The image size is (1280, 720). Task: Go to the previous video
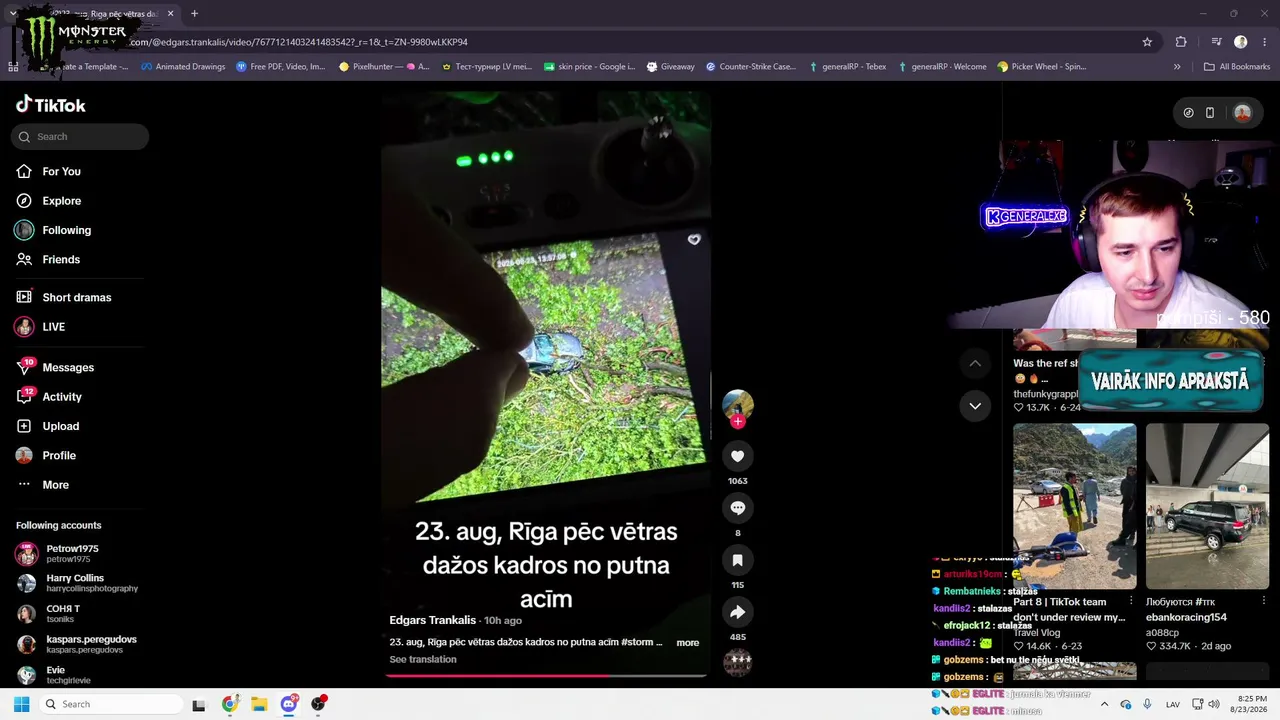[x=975, y=363]
